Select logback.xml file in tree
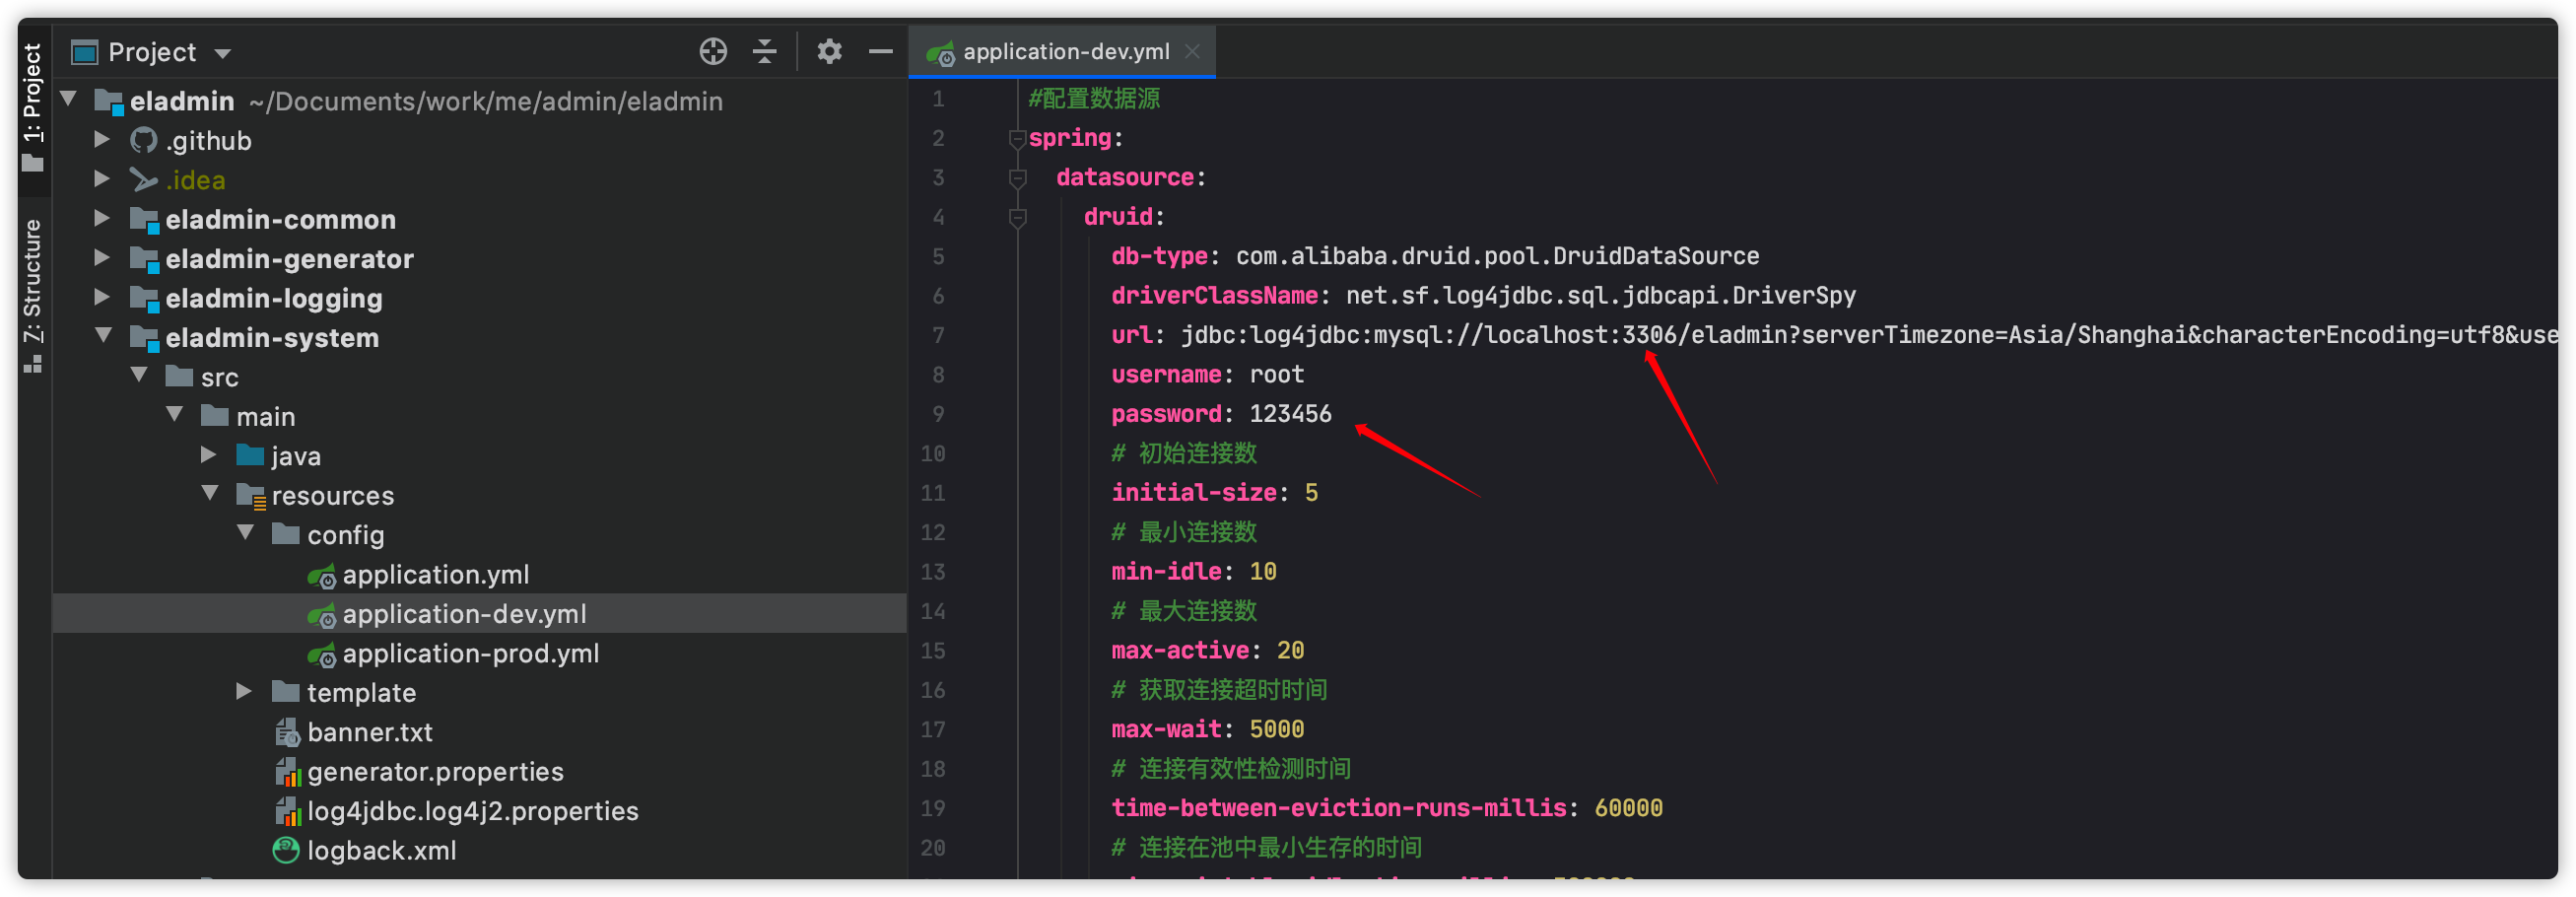Viewport: 2576px width, 897px height. point(381,850)
